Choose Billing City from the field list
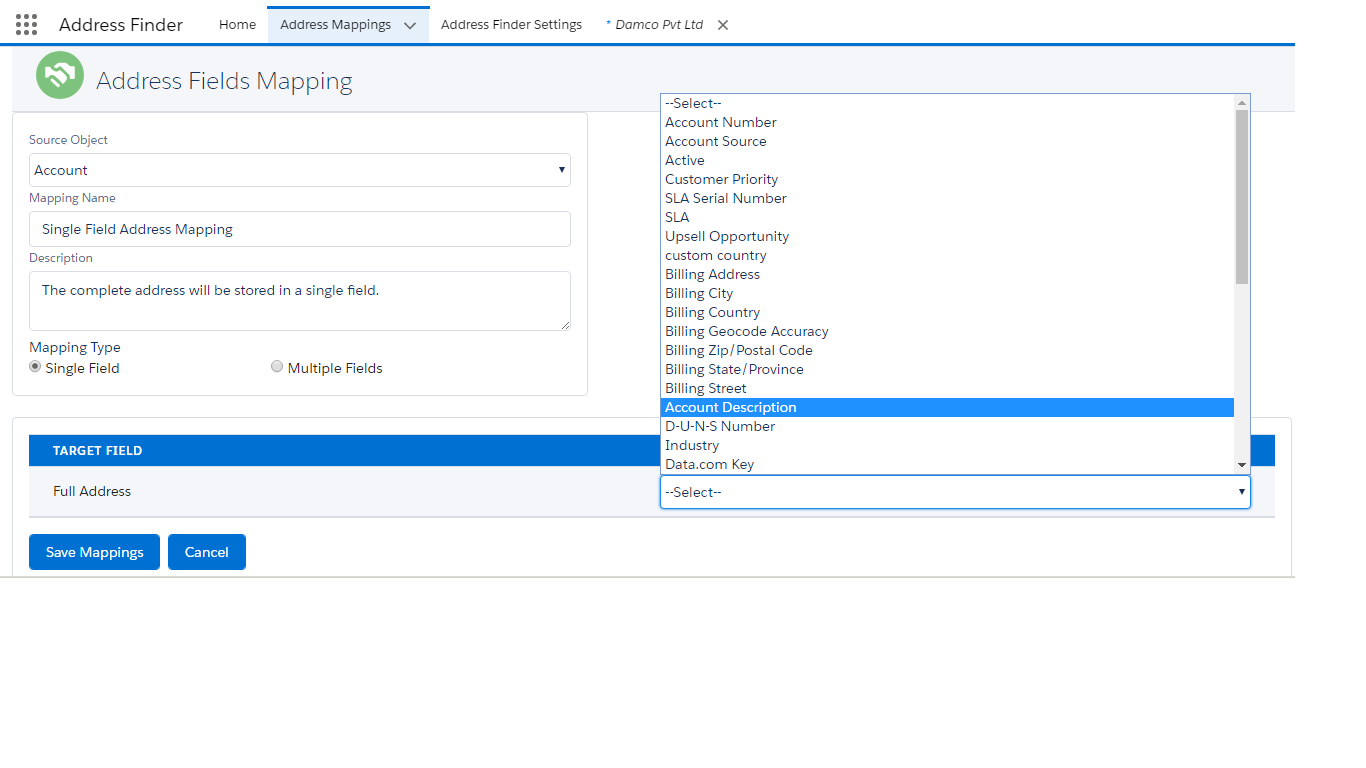Viewport: 1366px width, 768px height. [x=698, y=293]
